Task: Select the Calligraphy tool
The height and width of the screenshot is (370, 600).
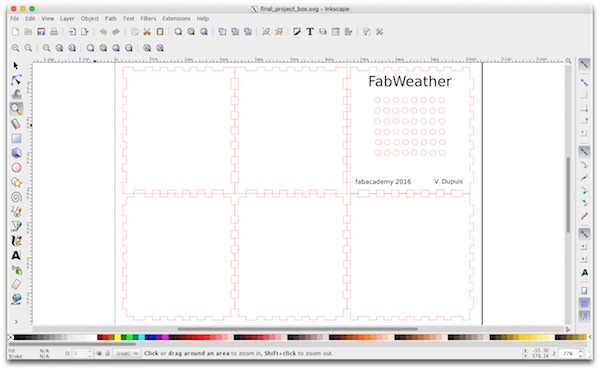Action: tap(16, 241)
